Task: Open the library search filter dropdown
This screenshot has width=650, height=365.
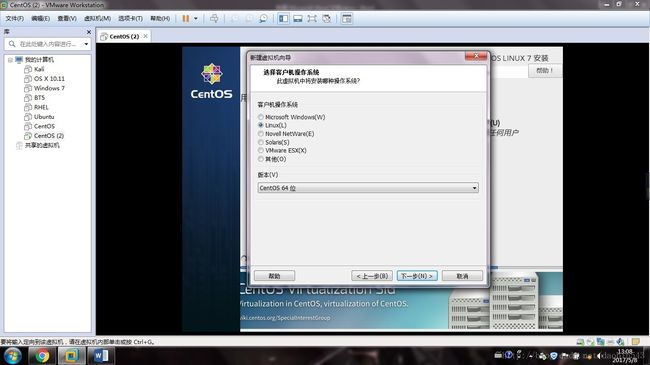Action: click(86, 44)
